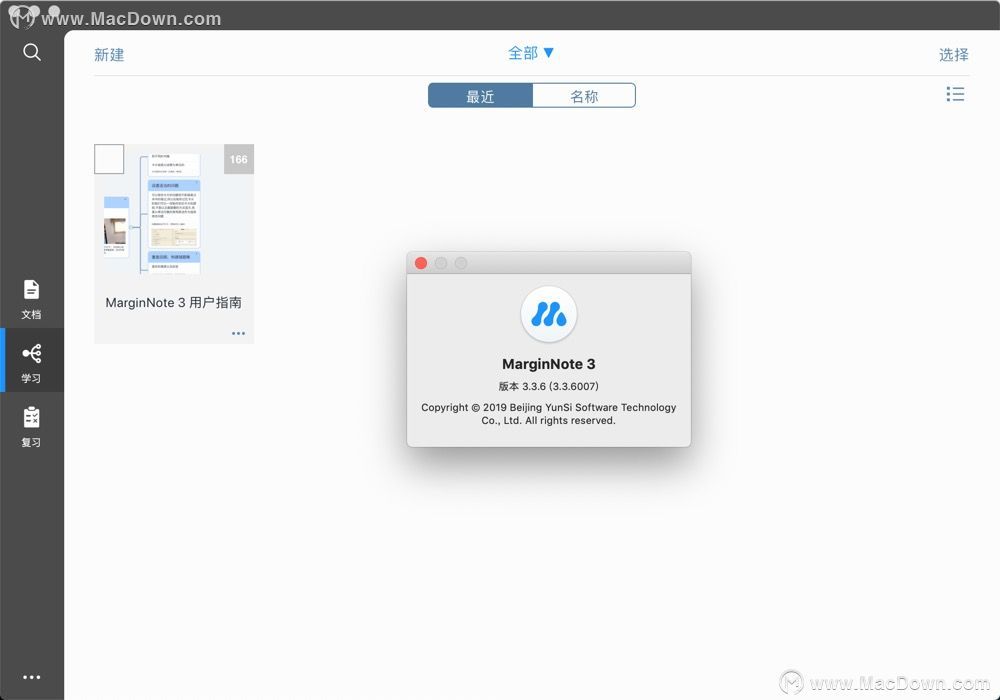
Task: Sort notebooks by 最近 tab
Action: coord(480,96)
